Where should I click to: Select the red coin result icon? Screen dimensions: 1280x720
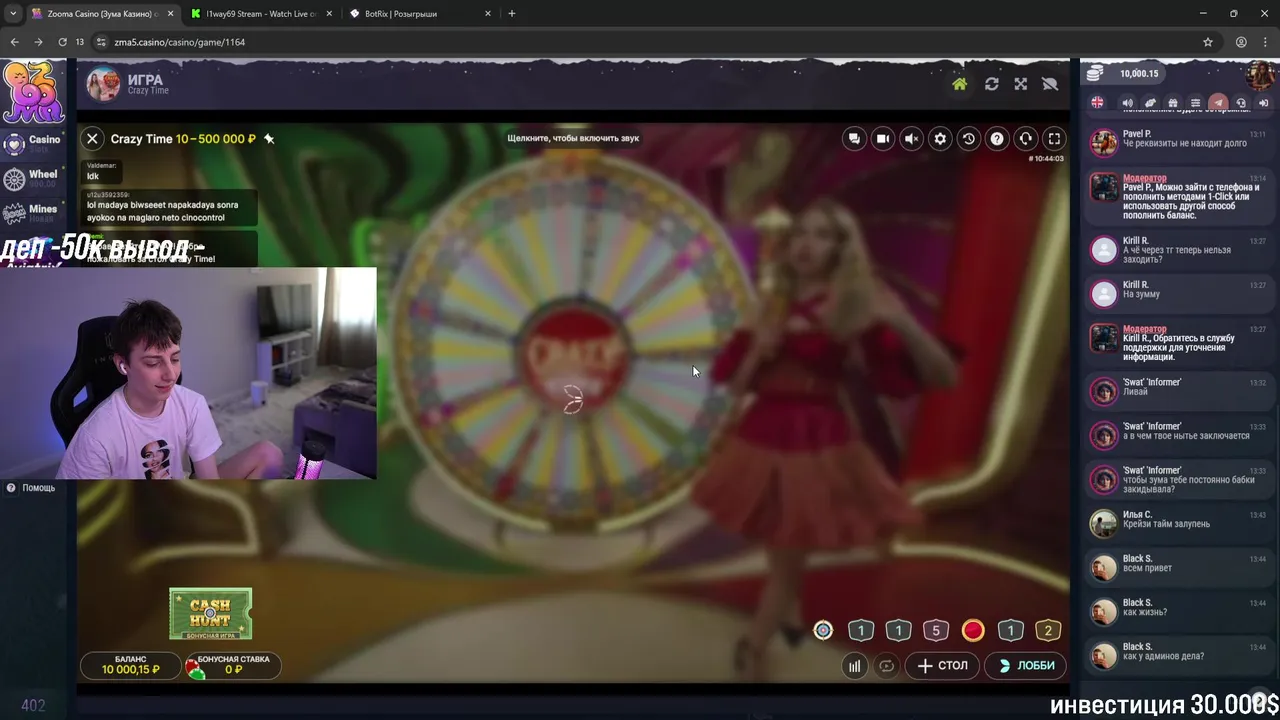973,630
